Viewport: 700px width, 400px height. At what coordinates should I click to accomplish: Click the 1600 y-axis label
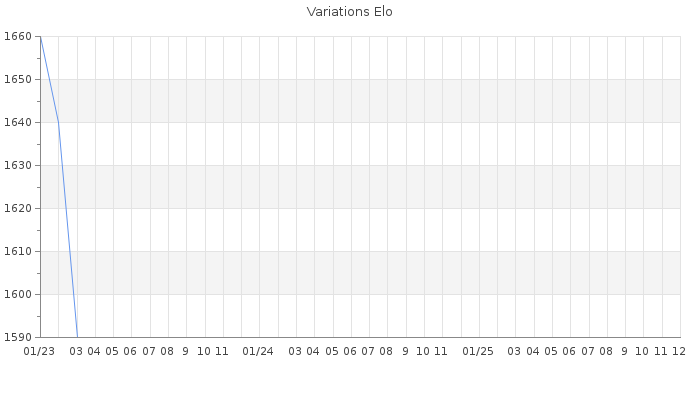[18, 295]
